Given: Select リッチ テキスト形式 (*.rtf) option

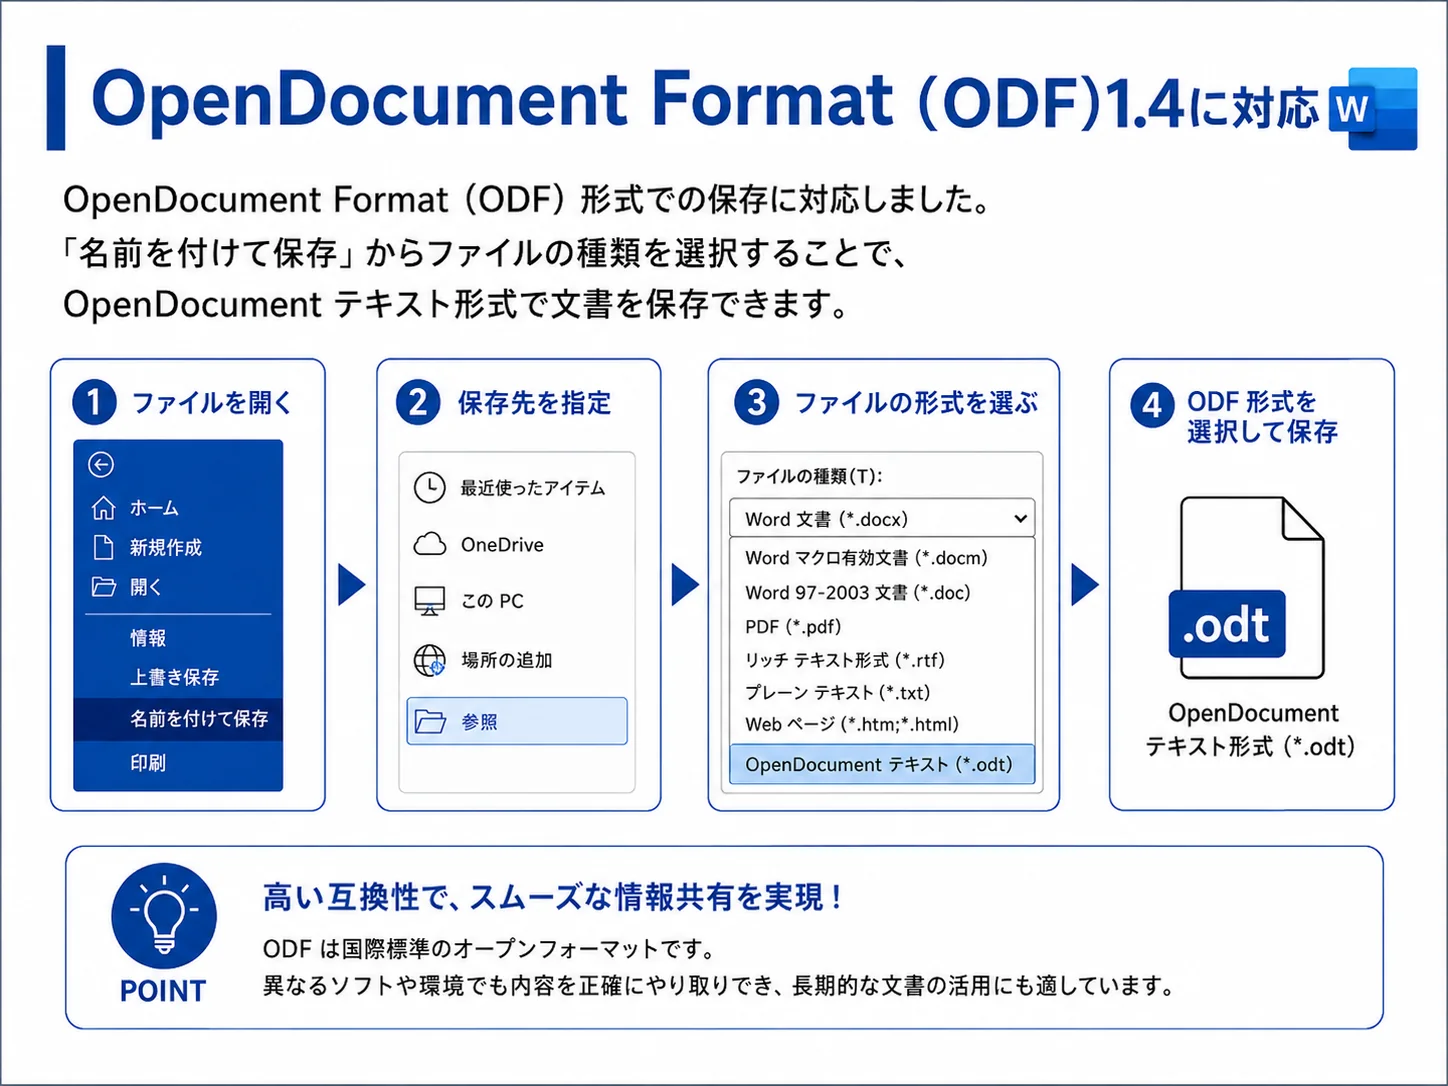Looking at the screenshot, I should pyautogui.click(x=845, y=660).
